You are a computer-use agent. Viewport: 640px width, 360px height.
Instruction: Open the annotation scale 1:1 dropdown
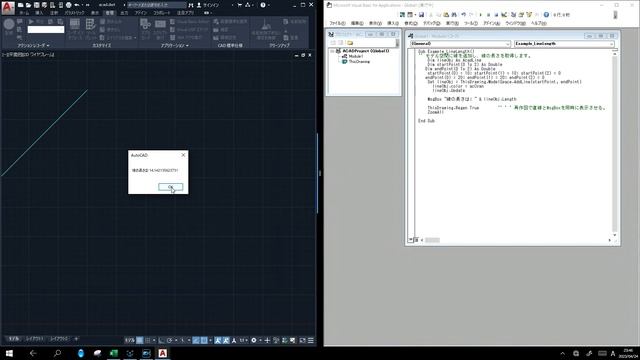click(244, 340)
